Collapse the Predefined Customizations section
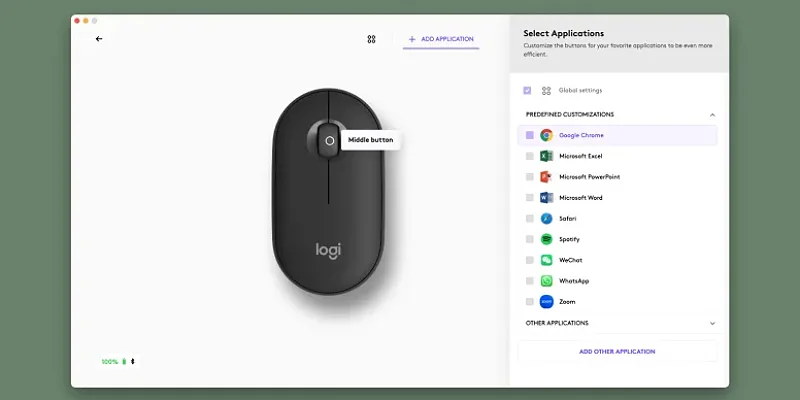This screenshot has height=400, width=800. 712,115
